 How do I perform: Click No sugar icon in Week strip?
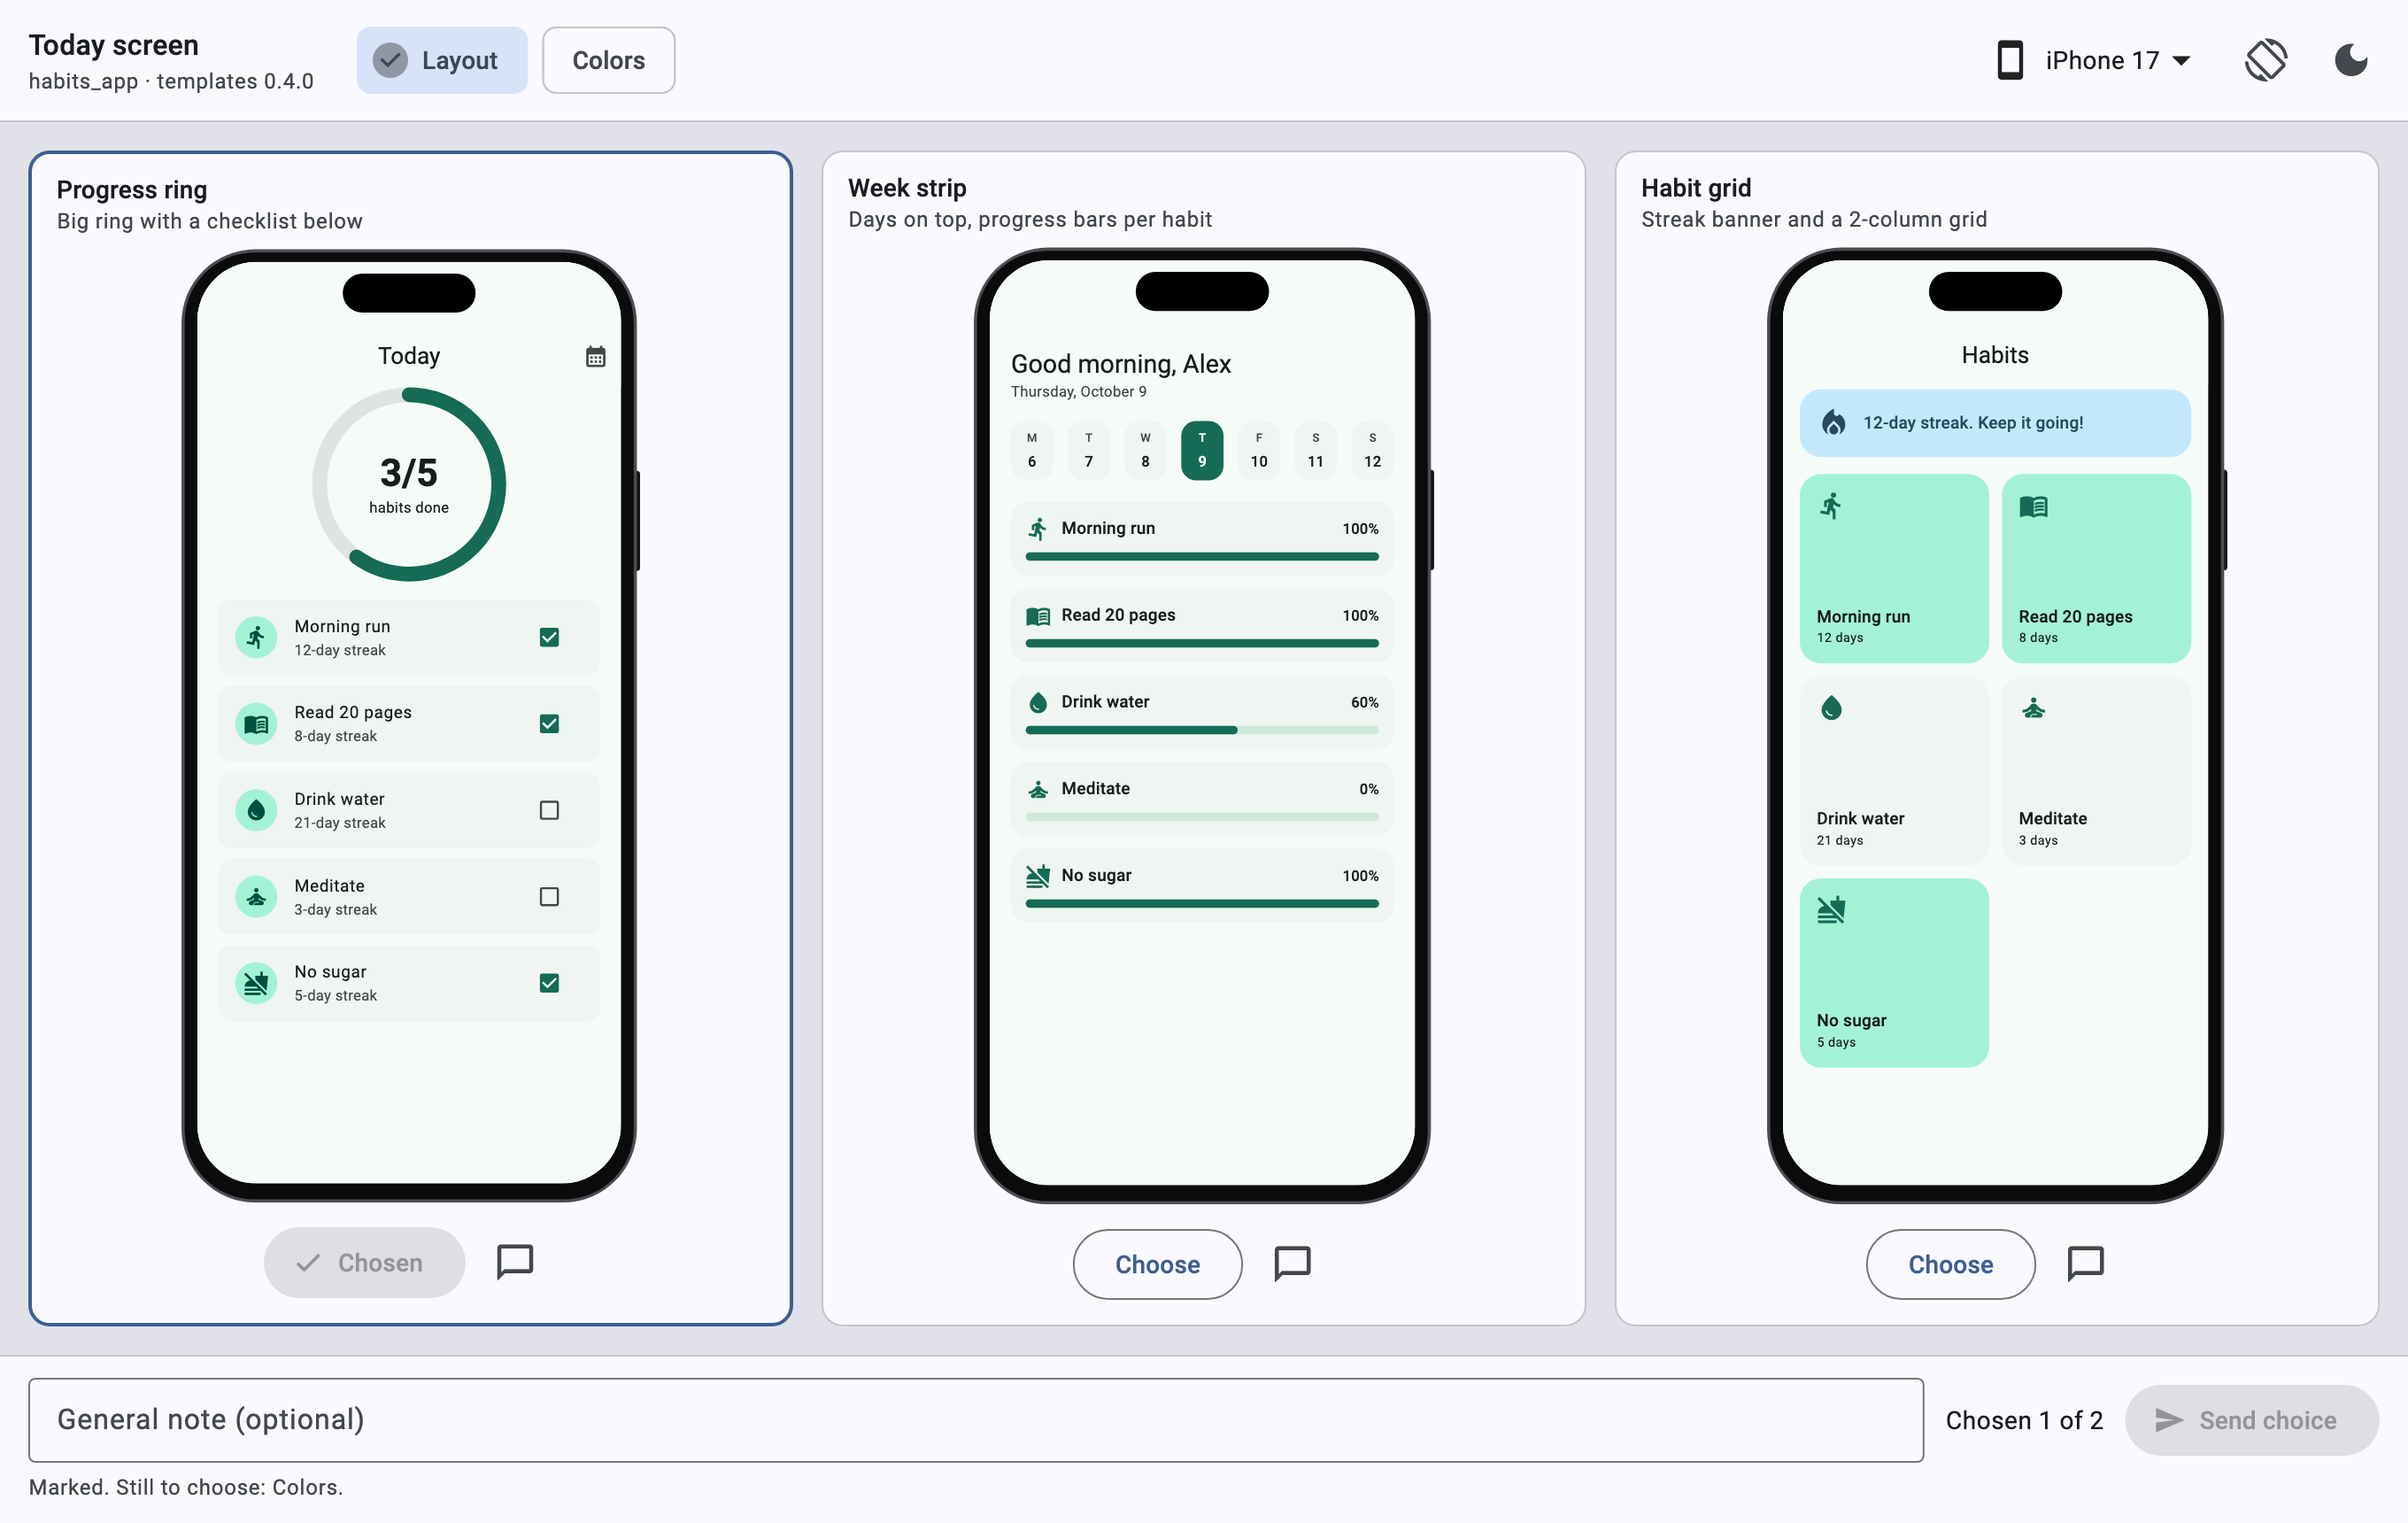(1038, 876)
